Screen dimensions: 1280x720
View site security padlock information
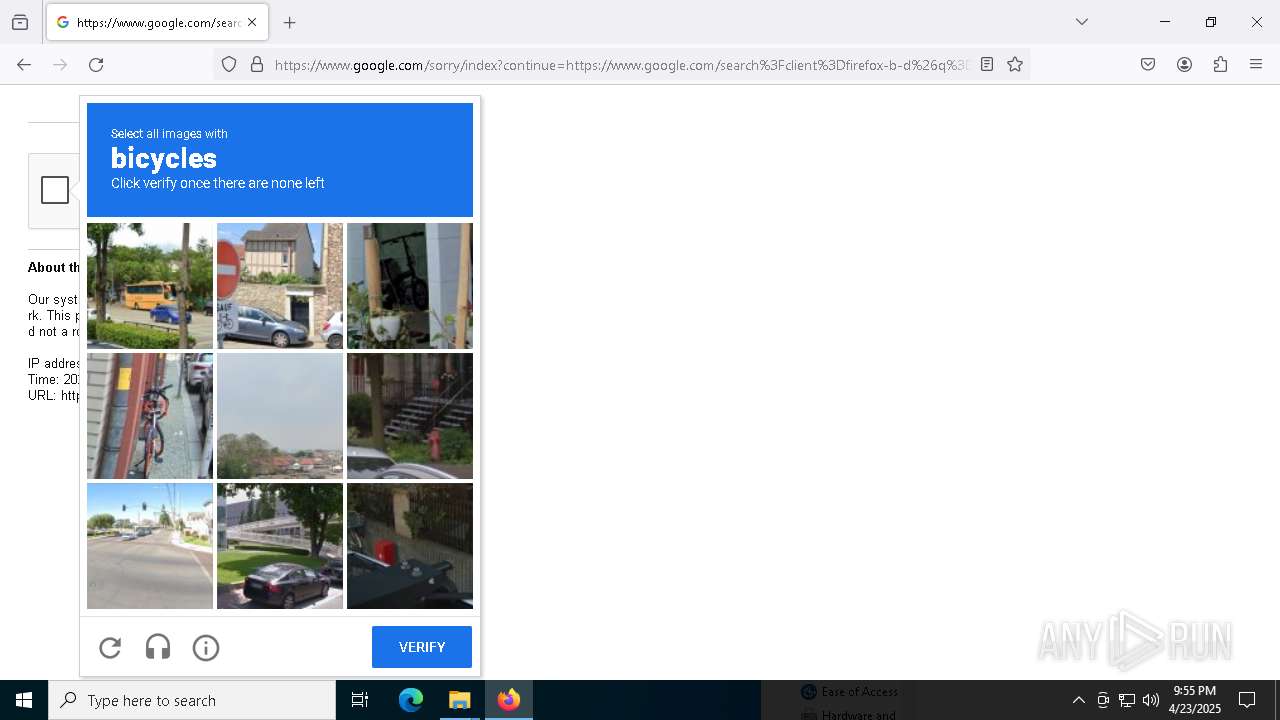pos(257,64)
